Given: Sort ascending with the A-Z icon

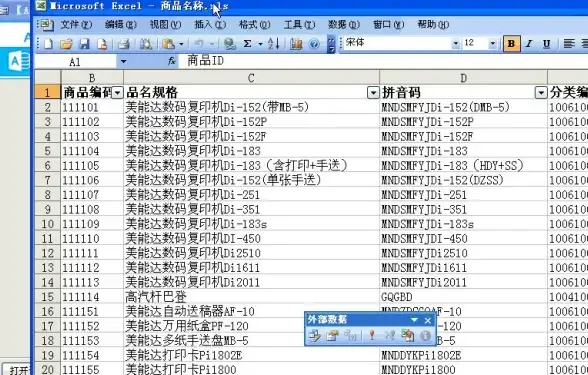Looking at the screenshot, I should click(x=274, y=44).
